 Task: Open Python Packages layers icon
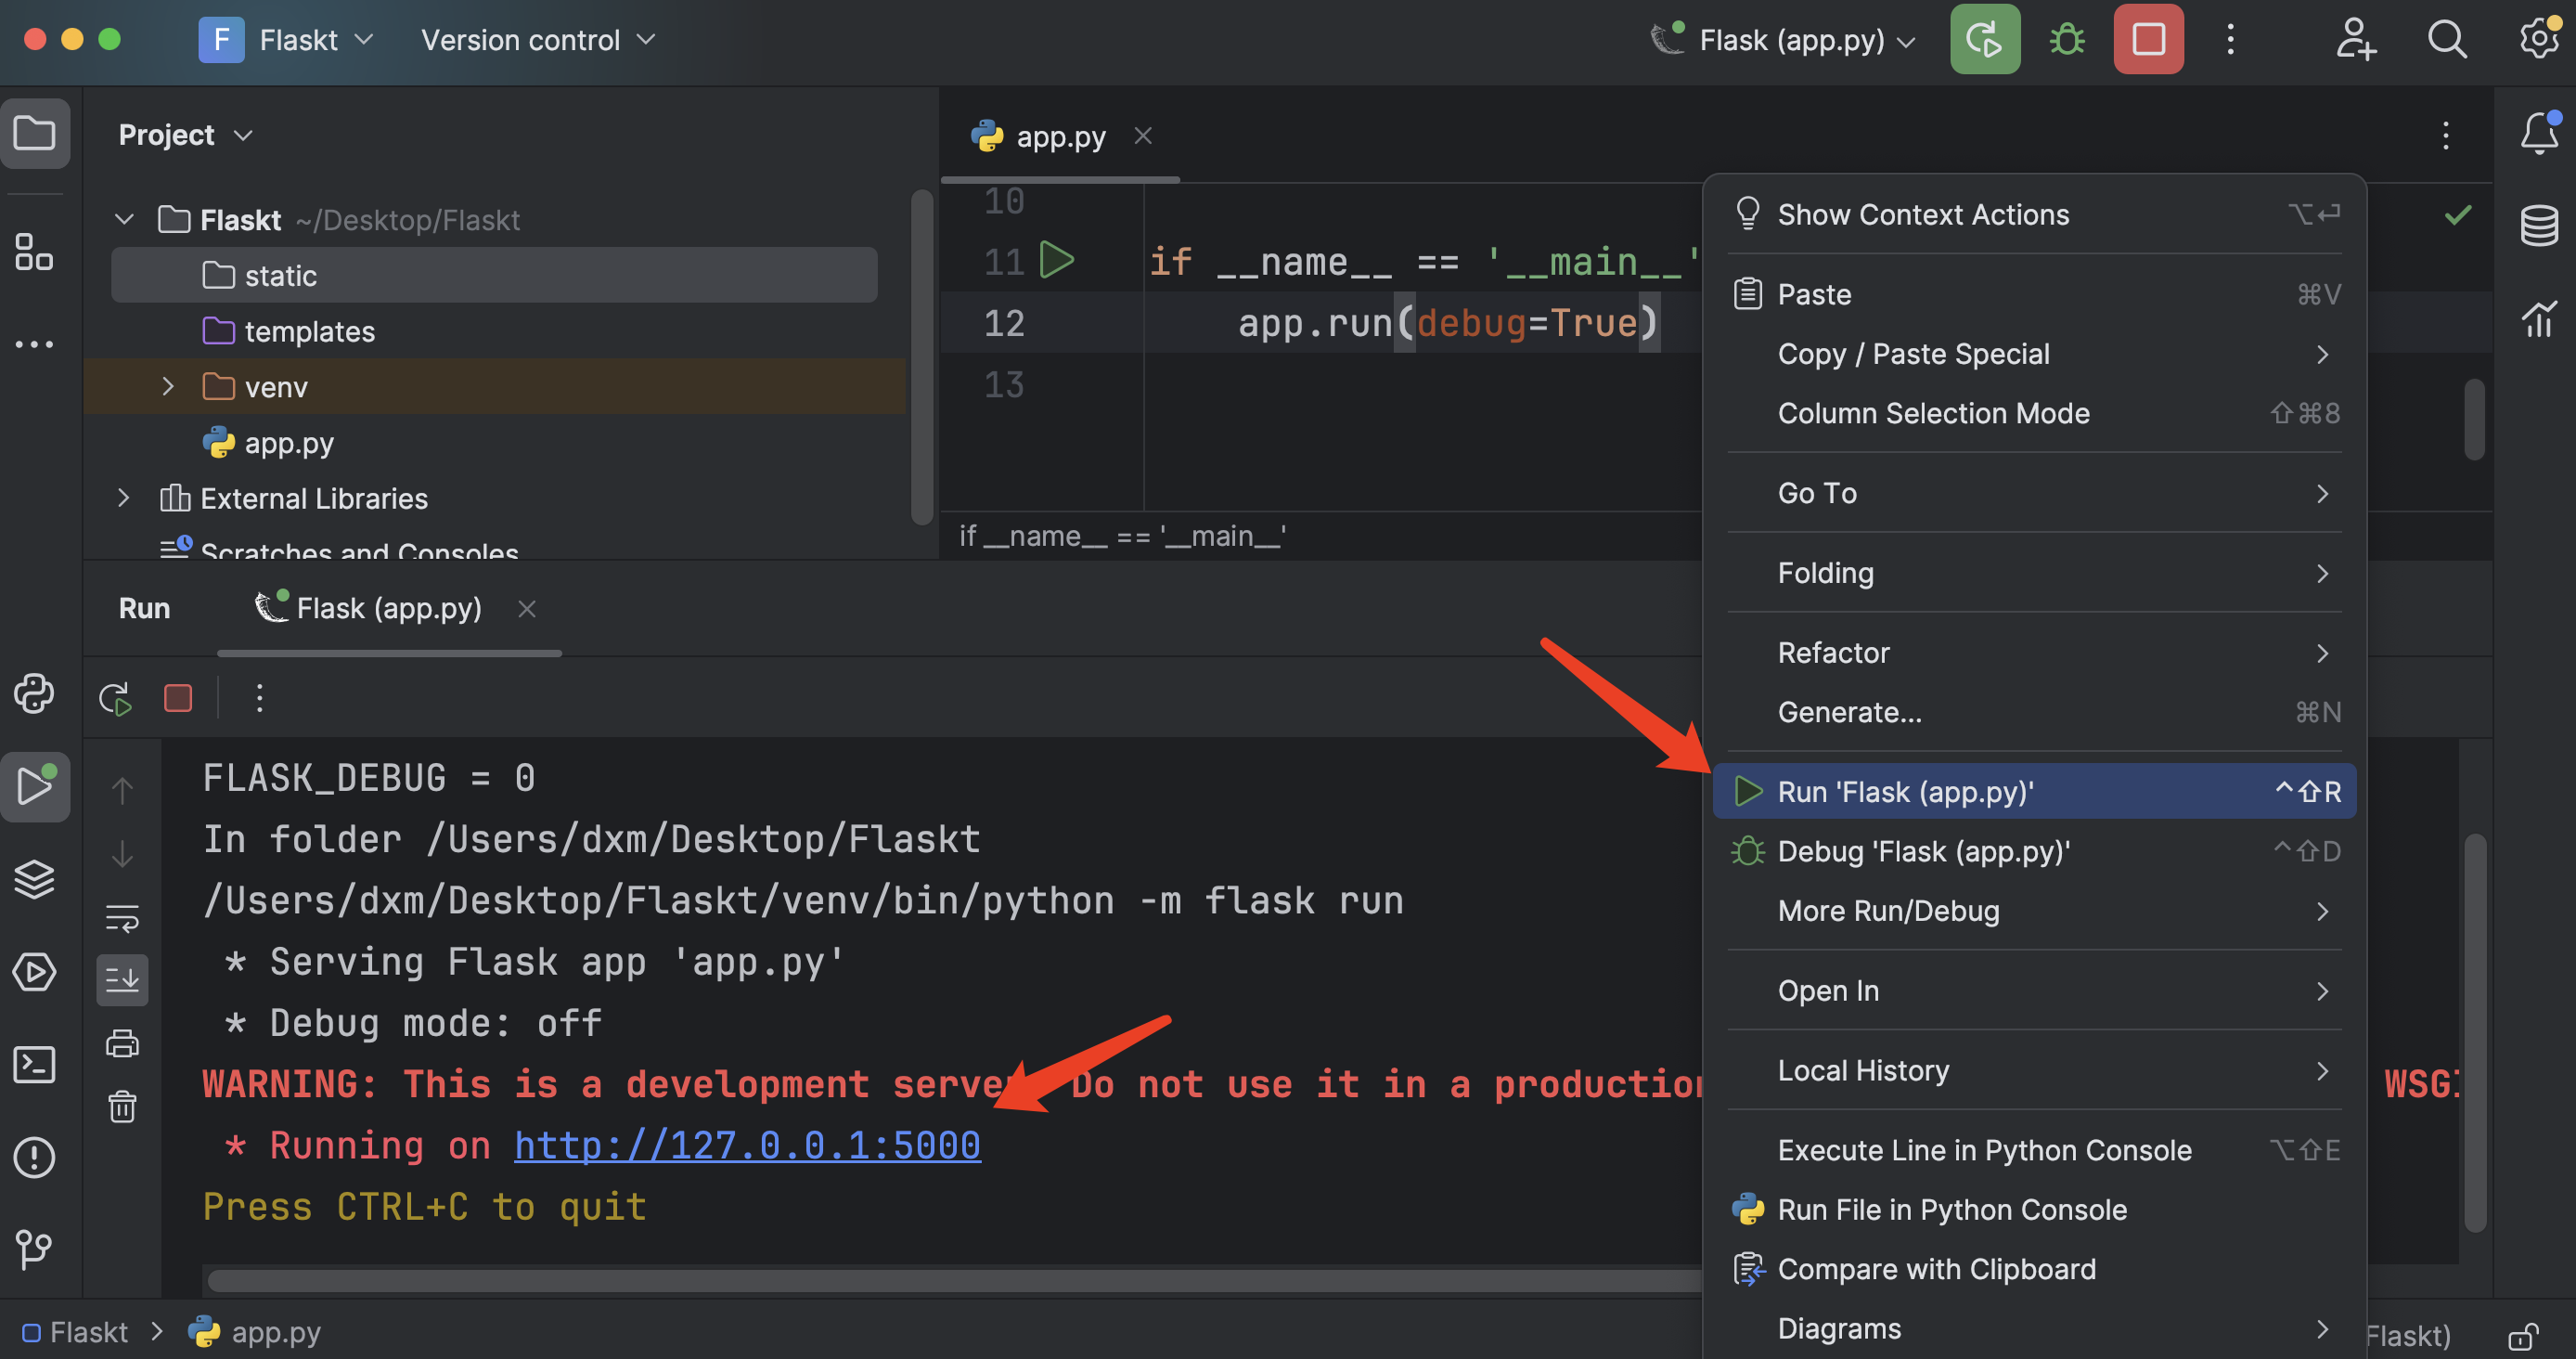[35, 879]
